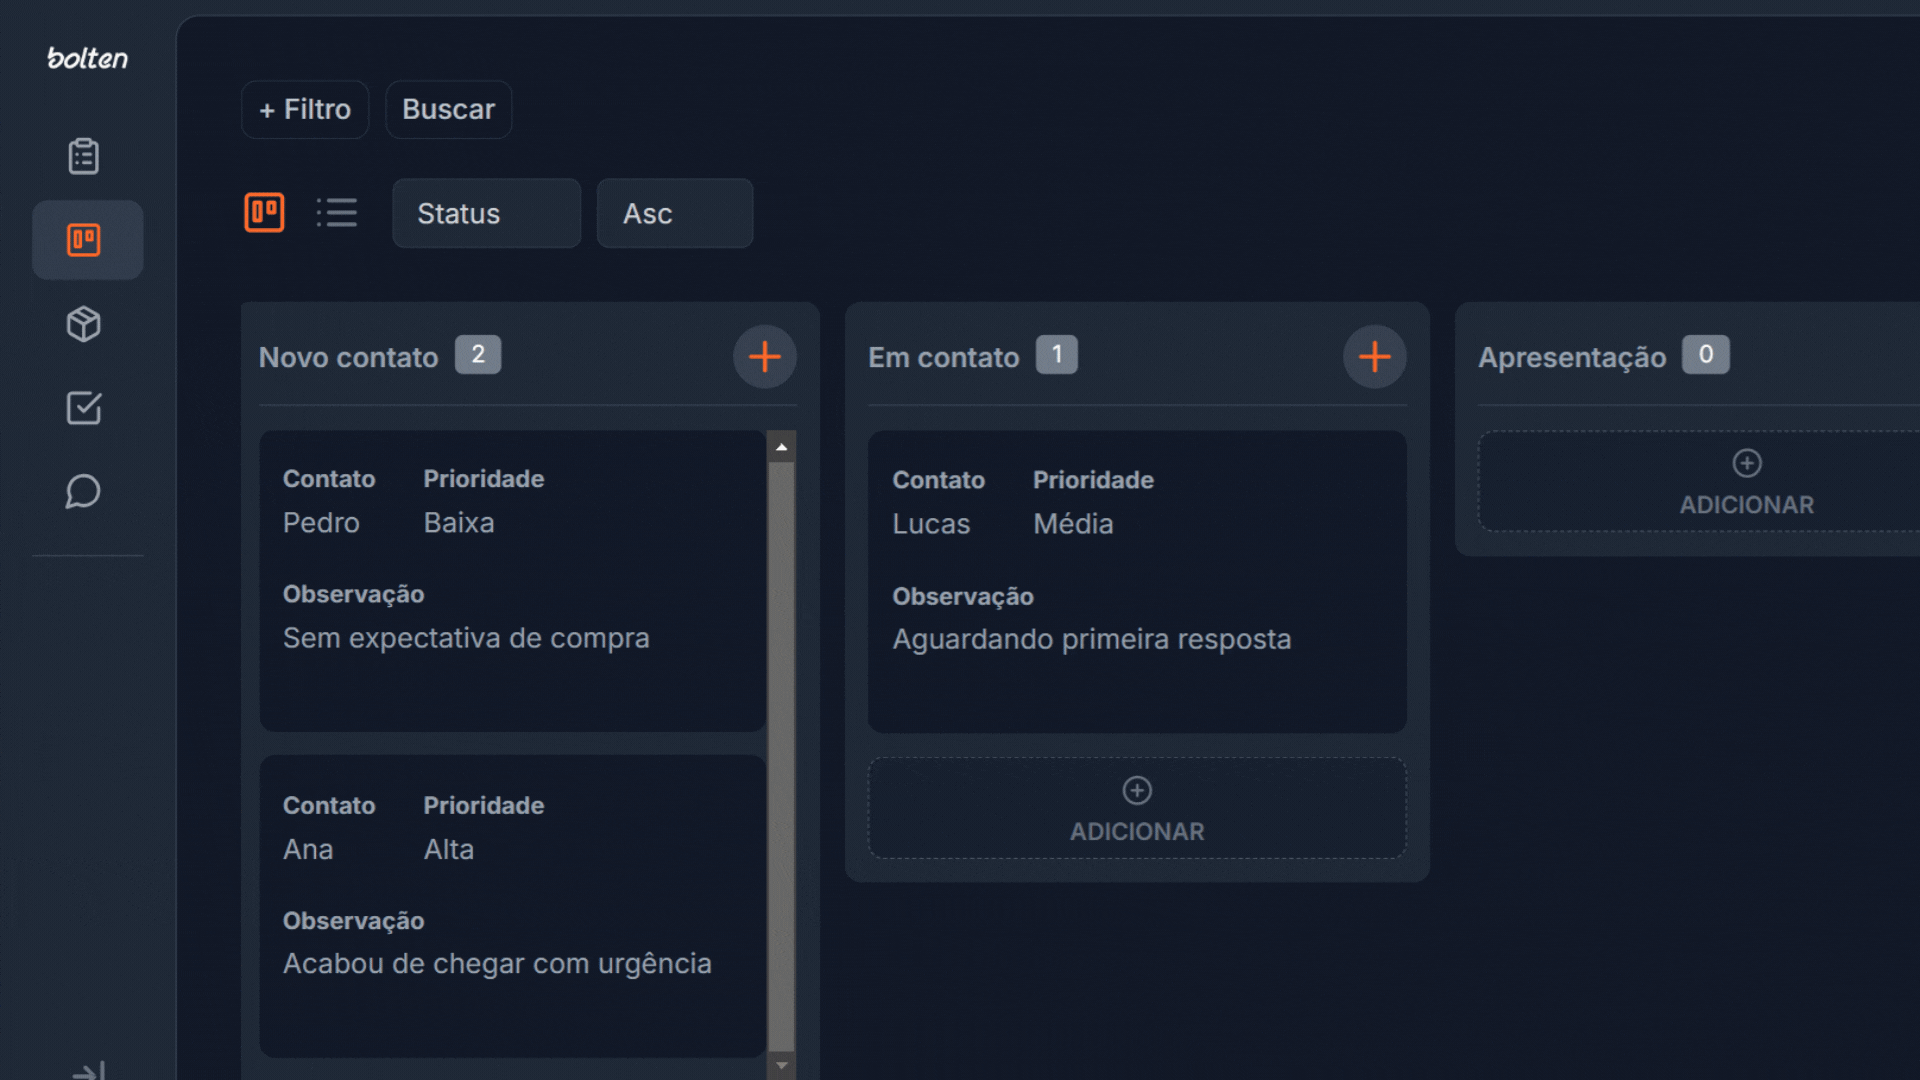This screenshot has width=1920, height=1080.
Task: Open Pedro's contact card
Action: (x=512, y=580)
